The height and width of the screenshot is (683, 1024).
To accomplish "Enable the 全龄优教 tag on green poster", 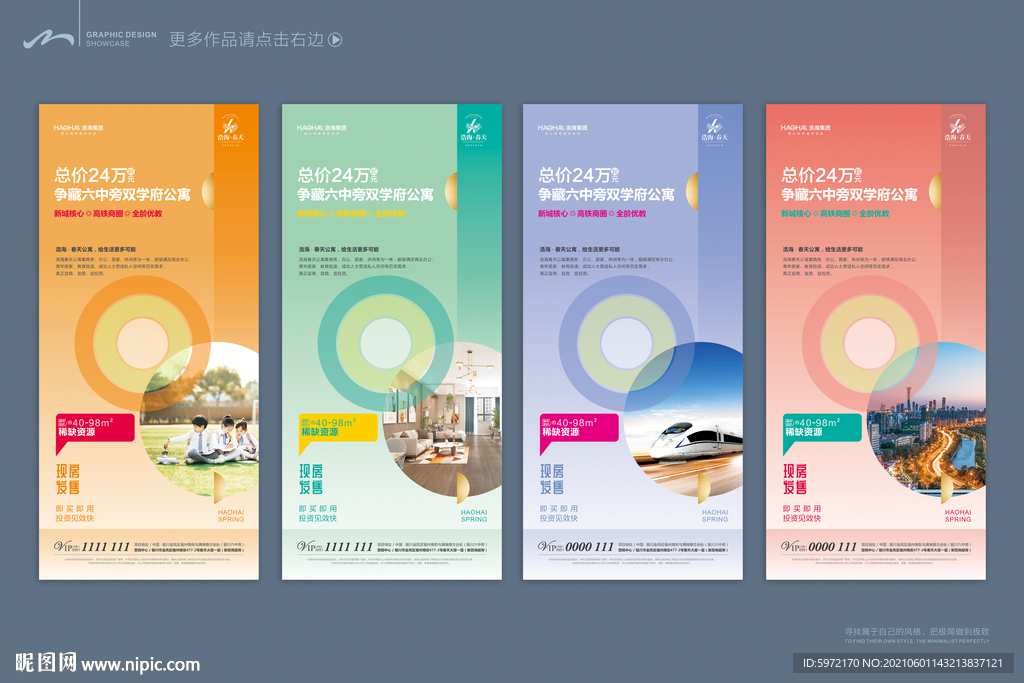I will pyautogui.click(x=390, y=213).
